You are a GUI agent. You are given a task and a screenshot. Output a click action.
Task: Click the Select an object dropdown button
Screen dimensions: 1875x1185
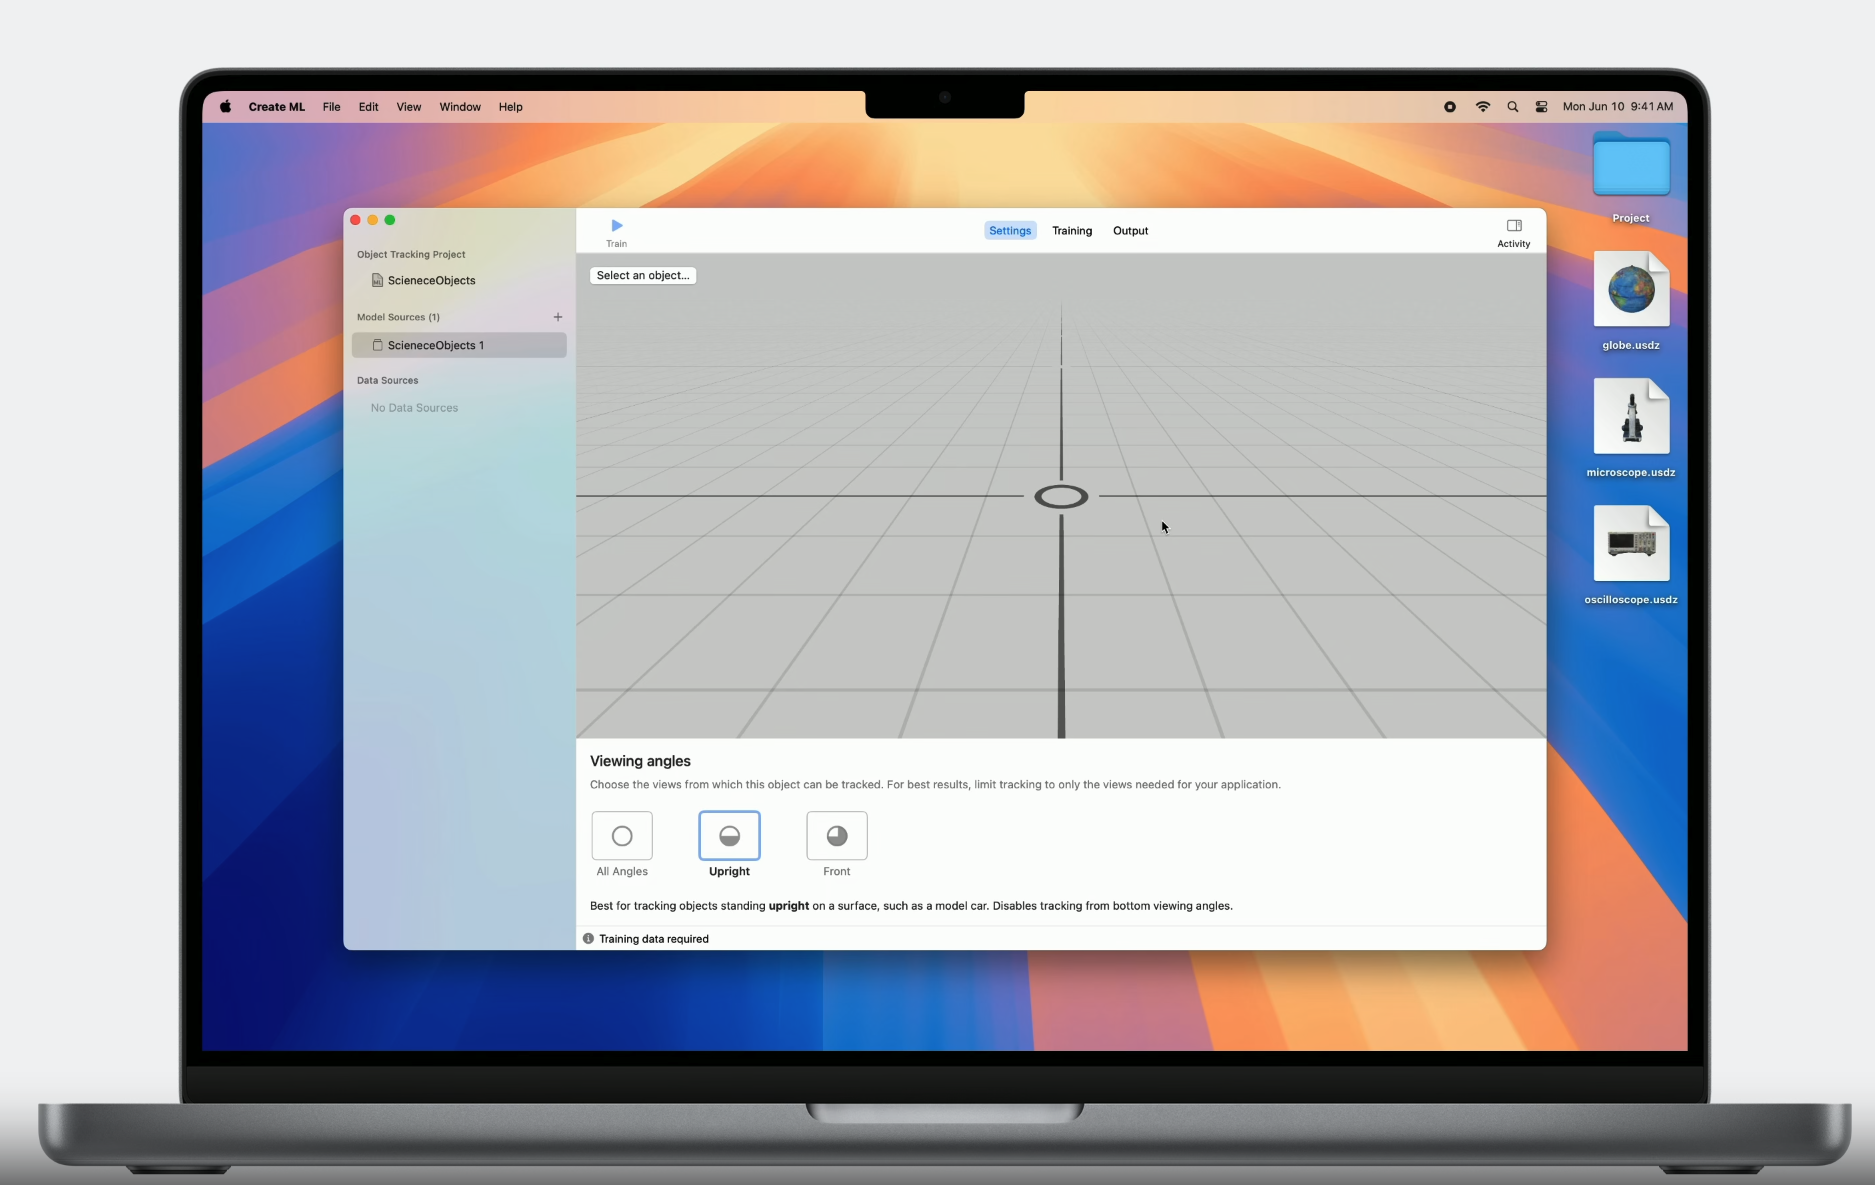pyautogui.click(x=643, y=276)
